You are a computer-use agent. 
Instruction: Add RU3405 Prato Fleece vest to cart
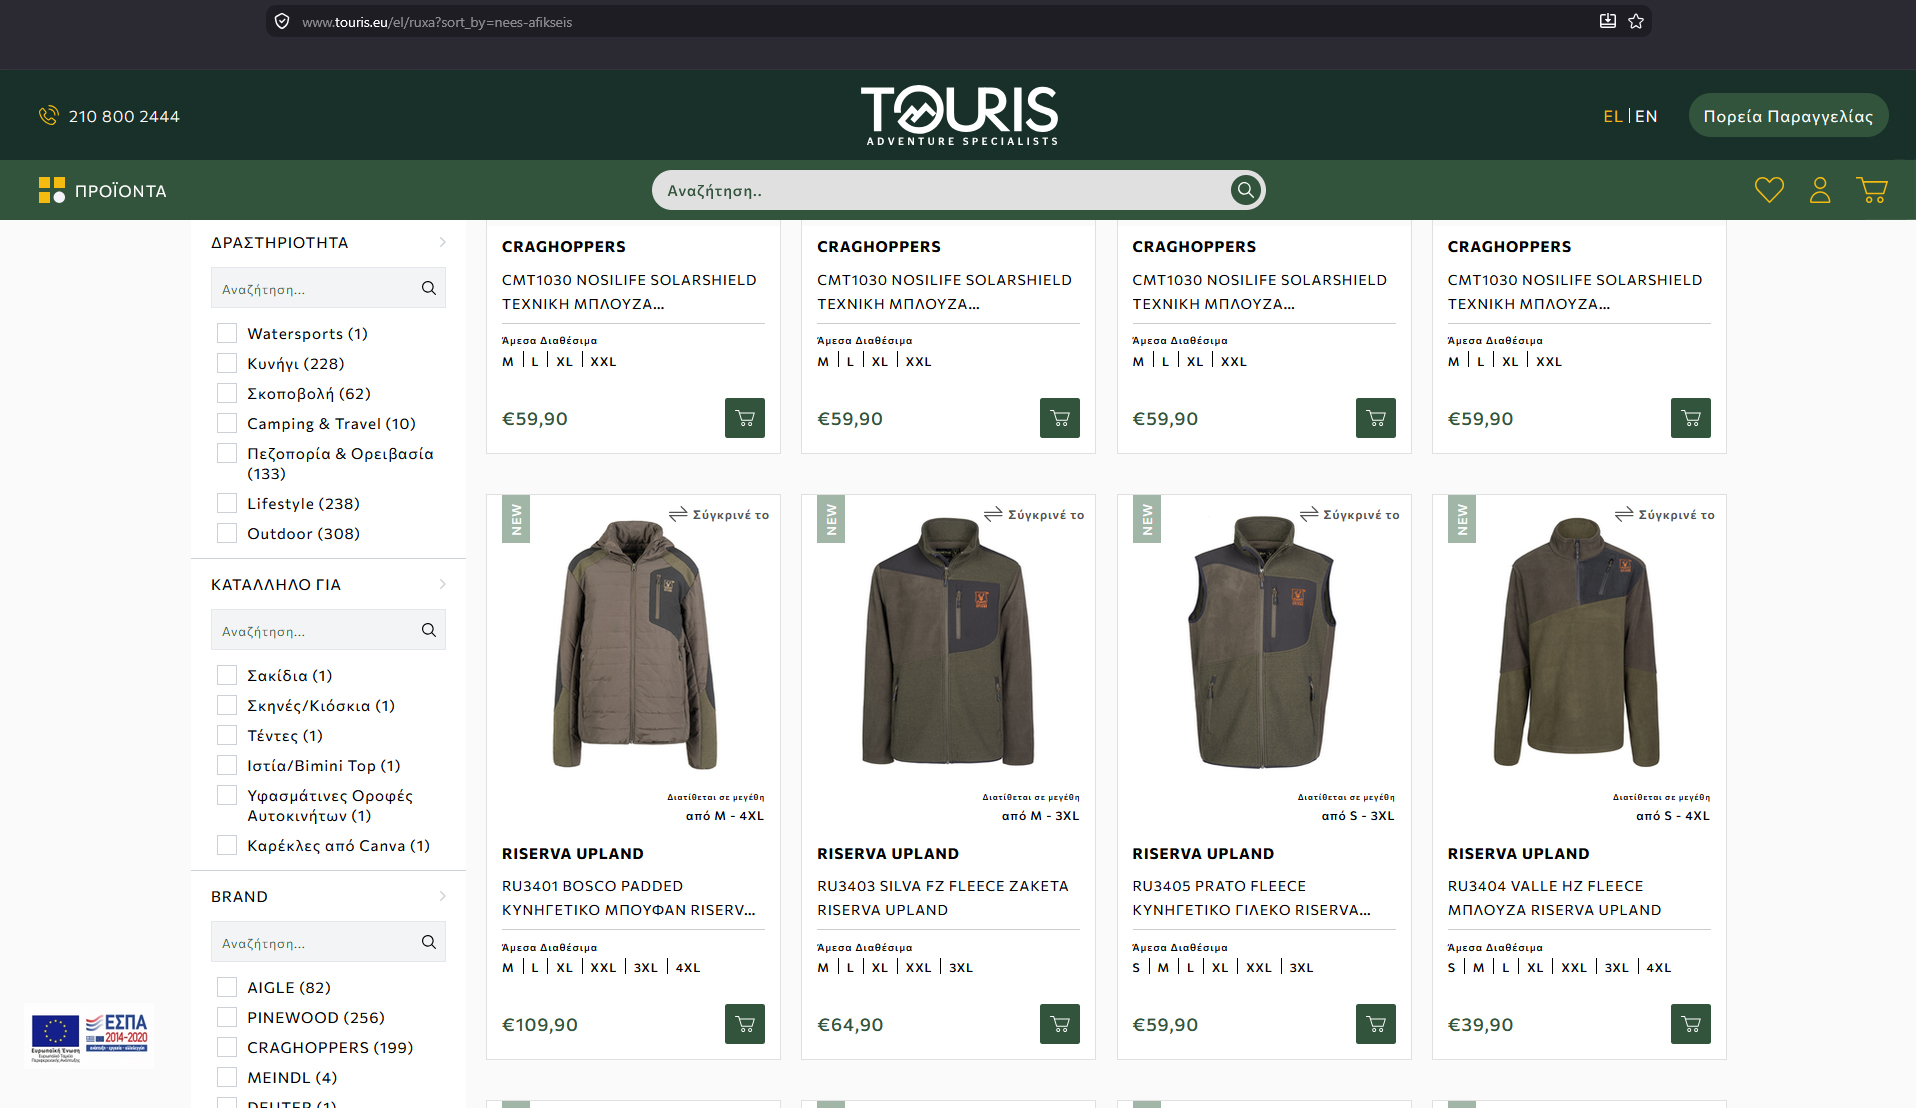[x=1376, y=1024]
